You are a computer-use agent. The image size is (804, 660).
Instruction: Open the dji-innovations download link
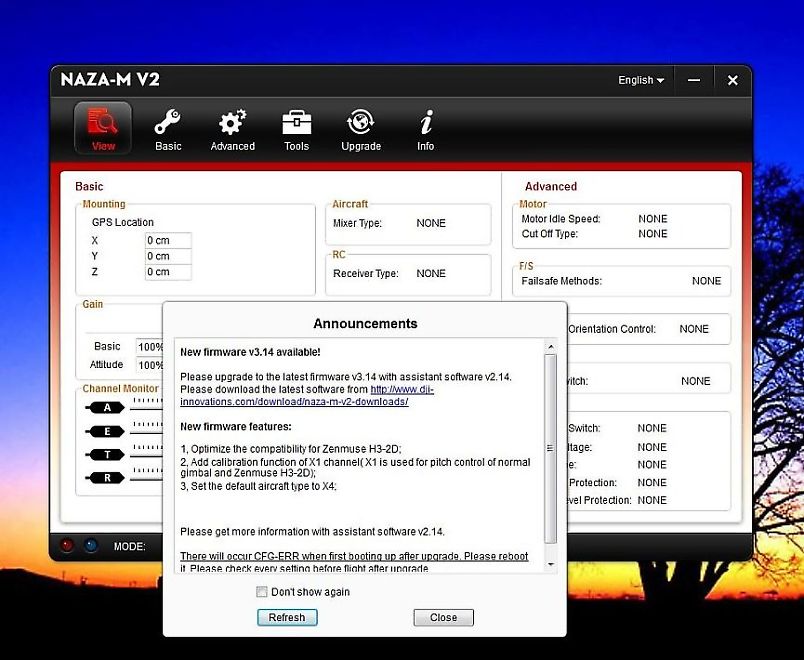pyautogui.click(x=307, y=395)
